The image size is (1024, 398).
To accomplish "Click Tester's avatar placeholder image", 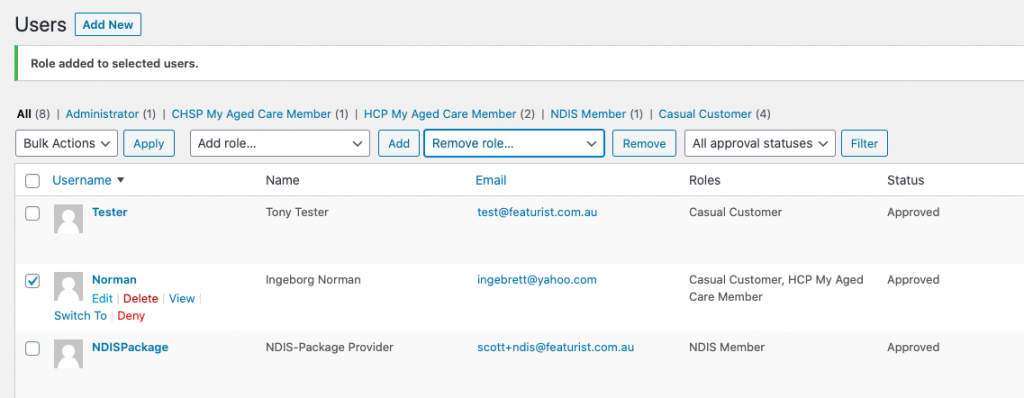I will [68, 219].
